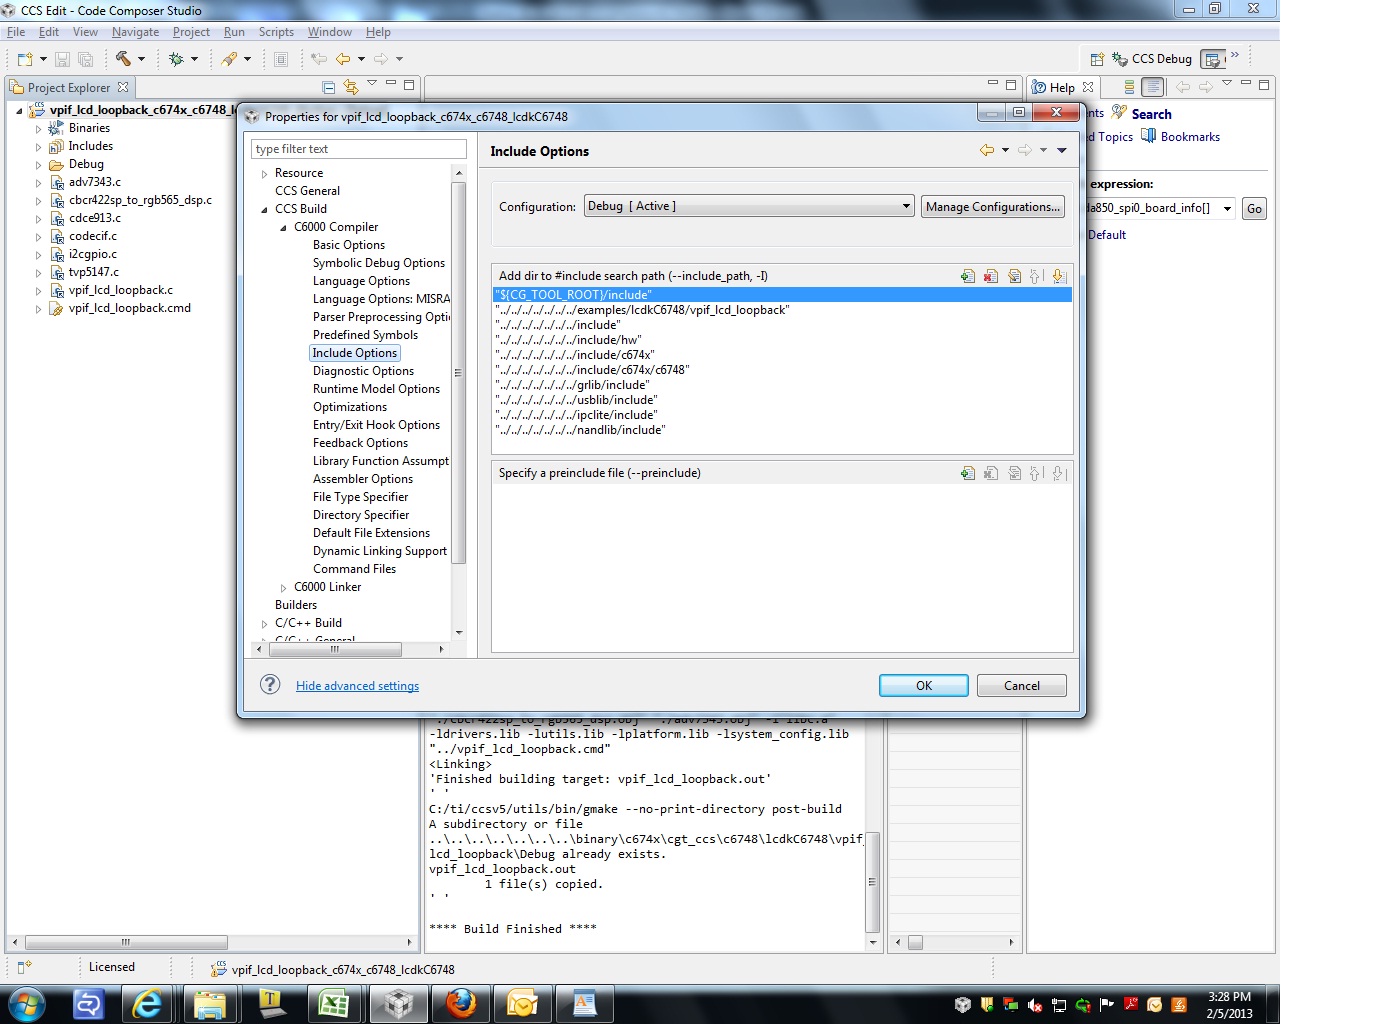Image resolution: width=1386 pixels, height=1024 pixels.
Task: Open Excel from the taskbar
Action: [334, 1004]
